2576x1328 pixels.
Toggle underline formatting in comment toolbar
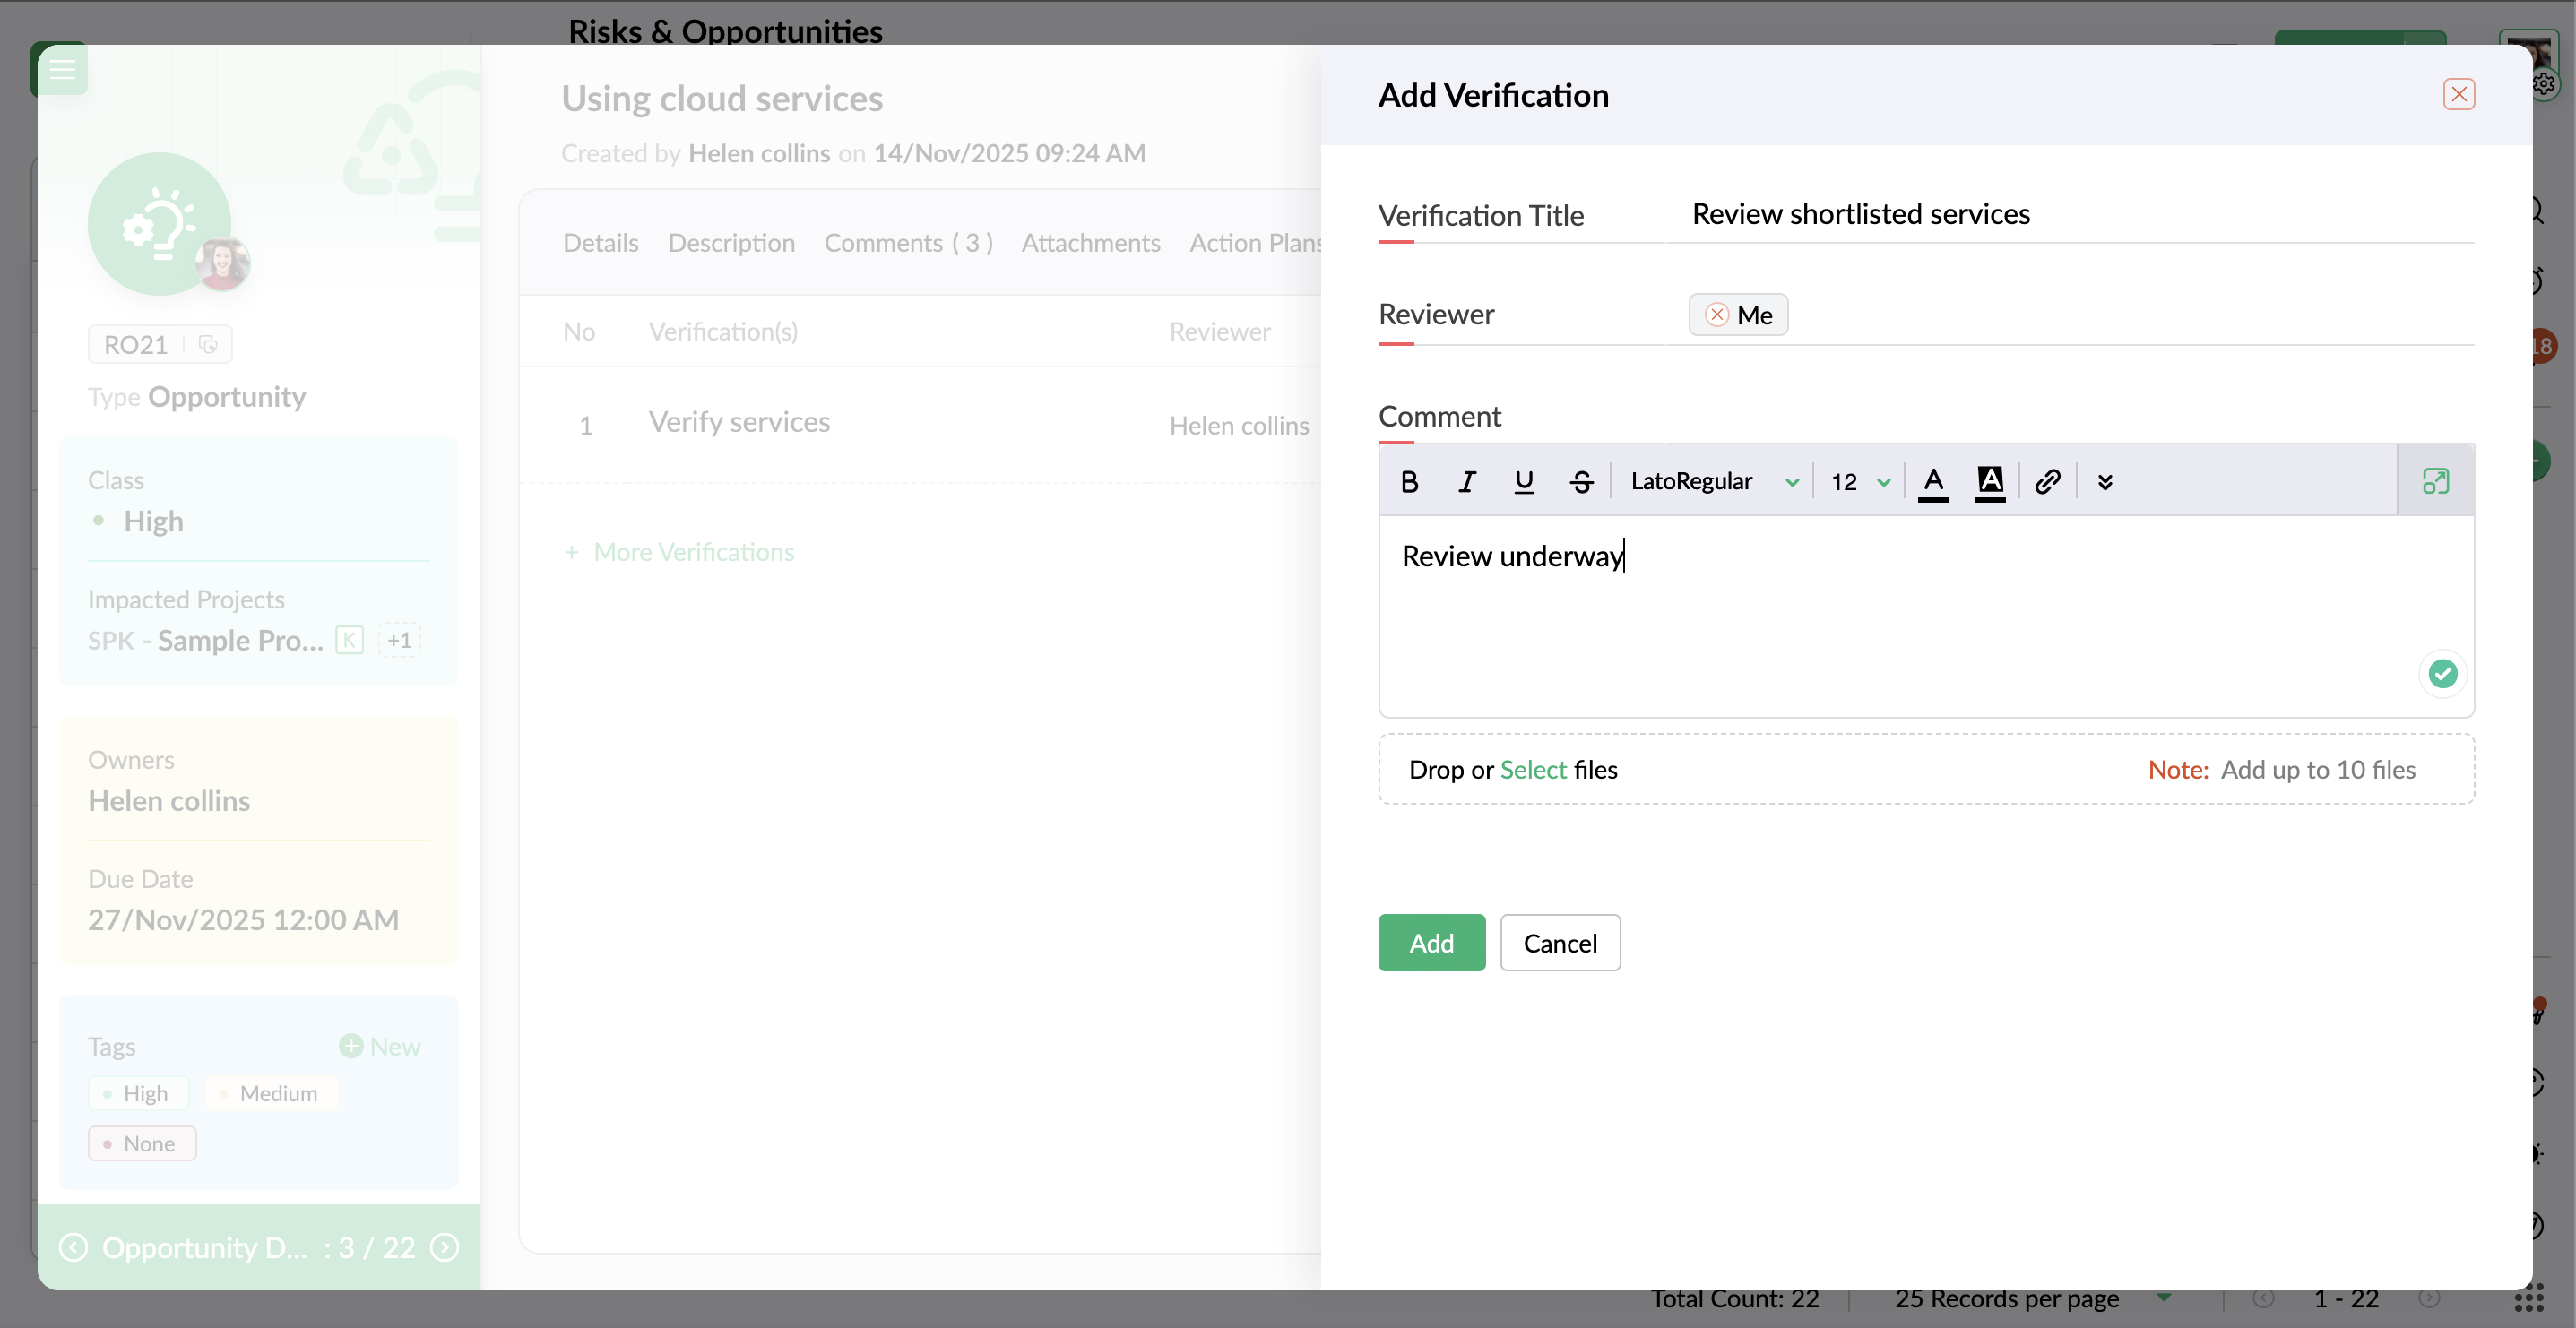(1523, 482)
